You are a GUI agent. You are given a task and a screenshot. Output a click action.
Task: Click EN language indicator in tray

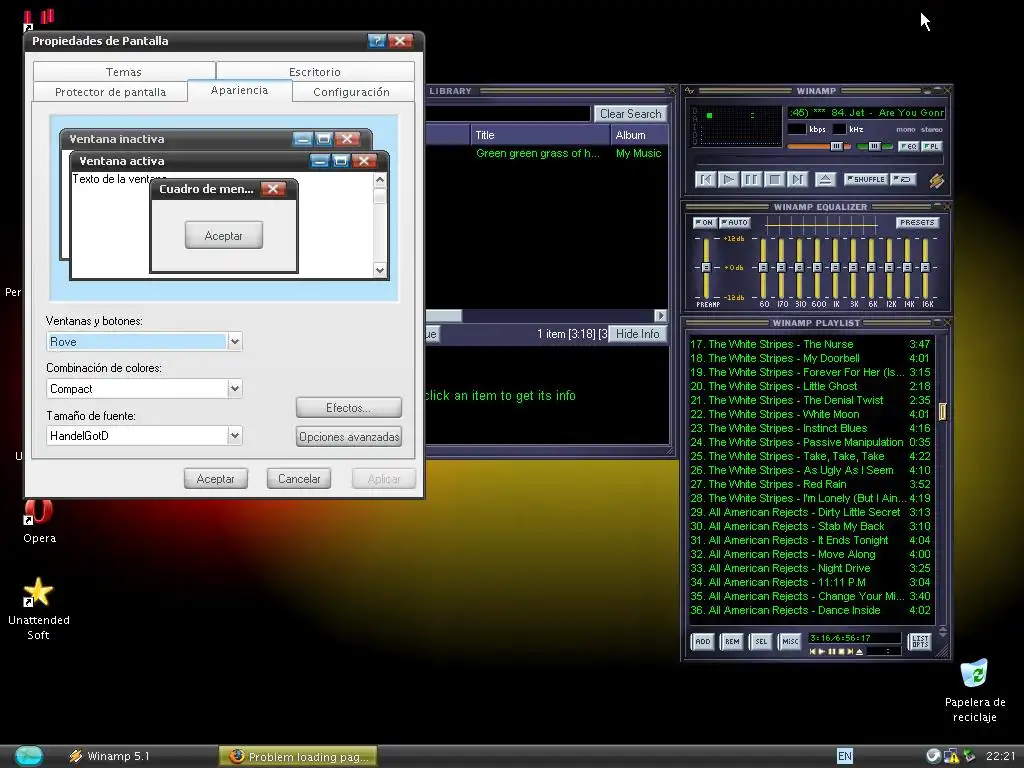844,756
